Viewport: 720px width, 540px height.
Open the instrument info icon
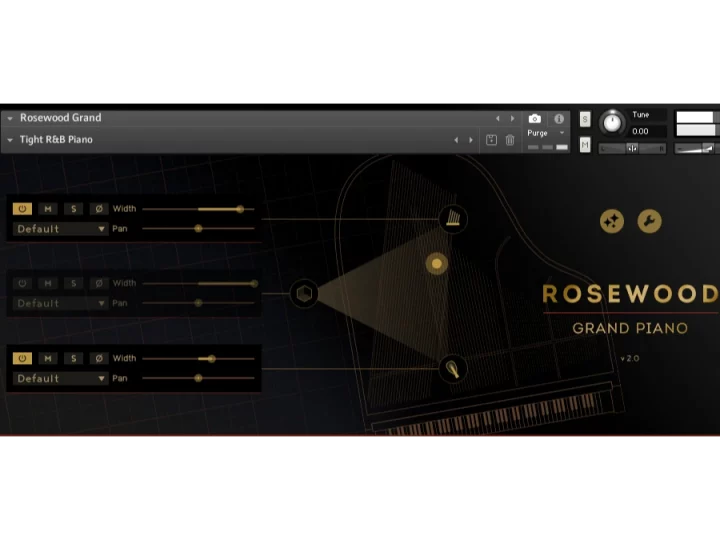click(559, 119)
